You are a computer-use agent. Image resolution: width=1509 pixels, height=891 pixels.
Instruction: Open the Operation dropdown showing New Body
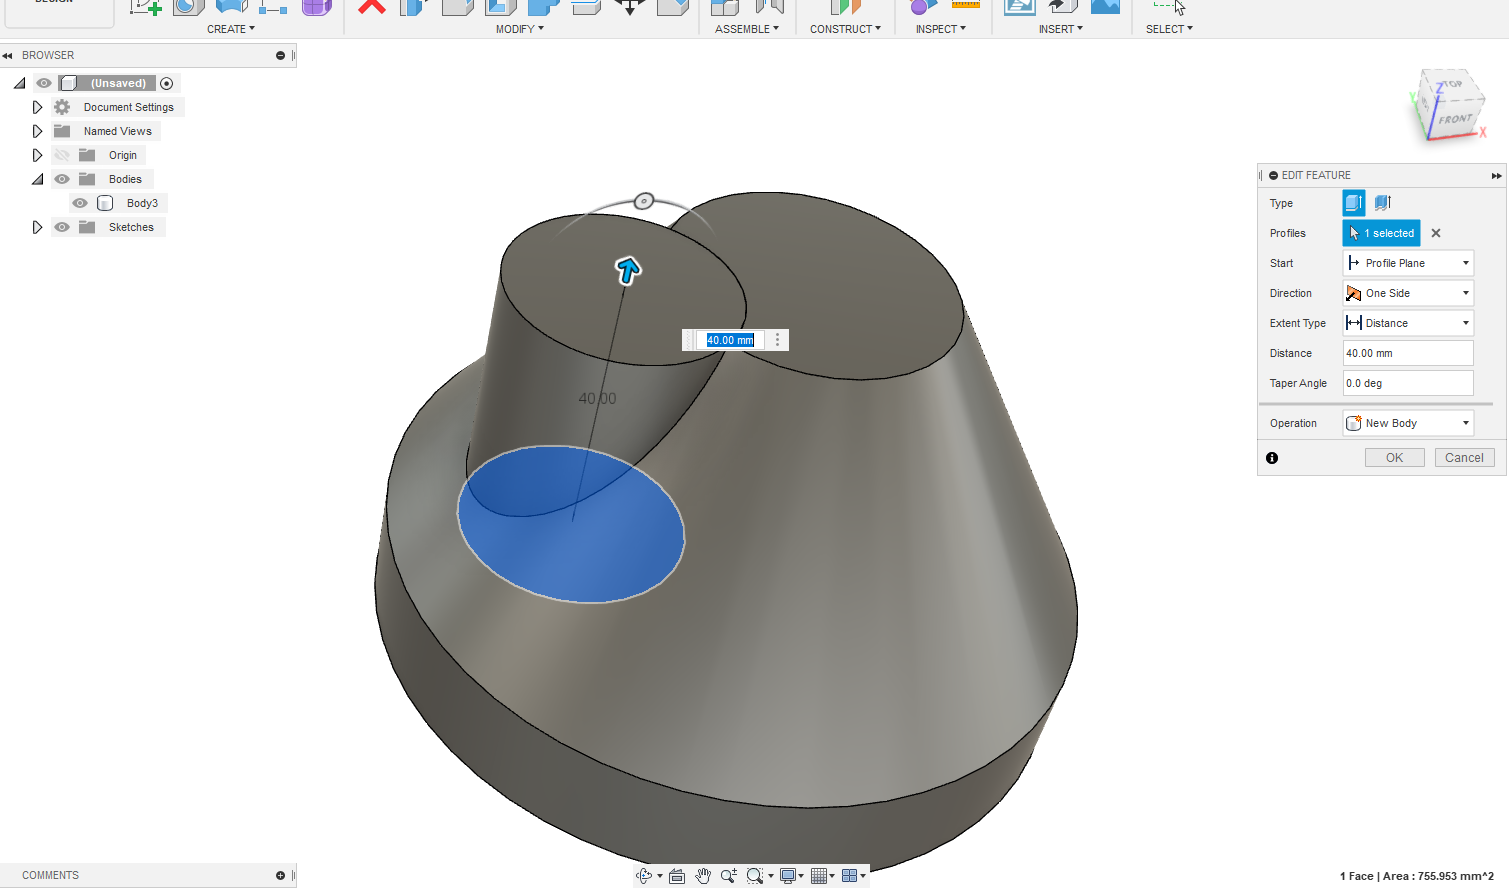click(x=1408, y=423)
